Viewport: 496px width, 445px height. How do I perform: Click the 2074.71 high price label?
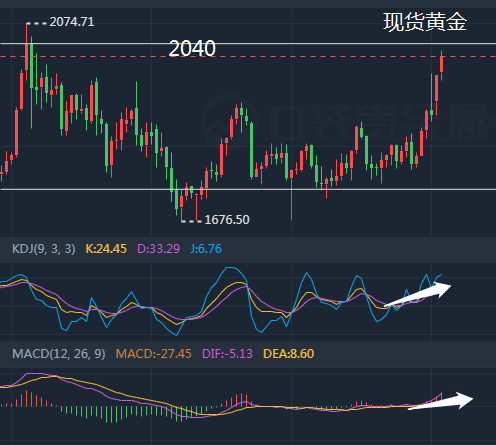tap(72, 22)
